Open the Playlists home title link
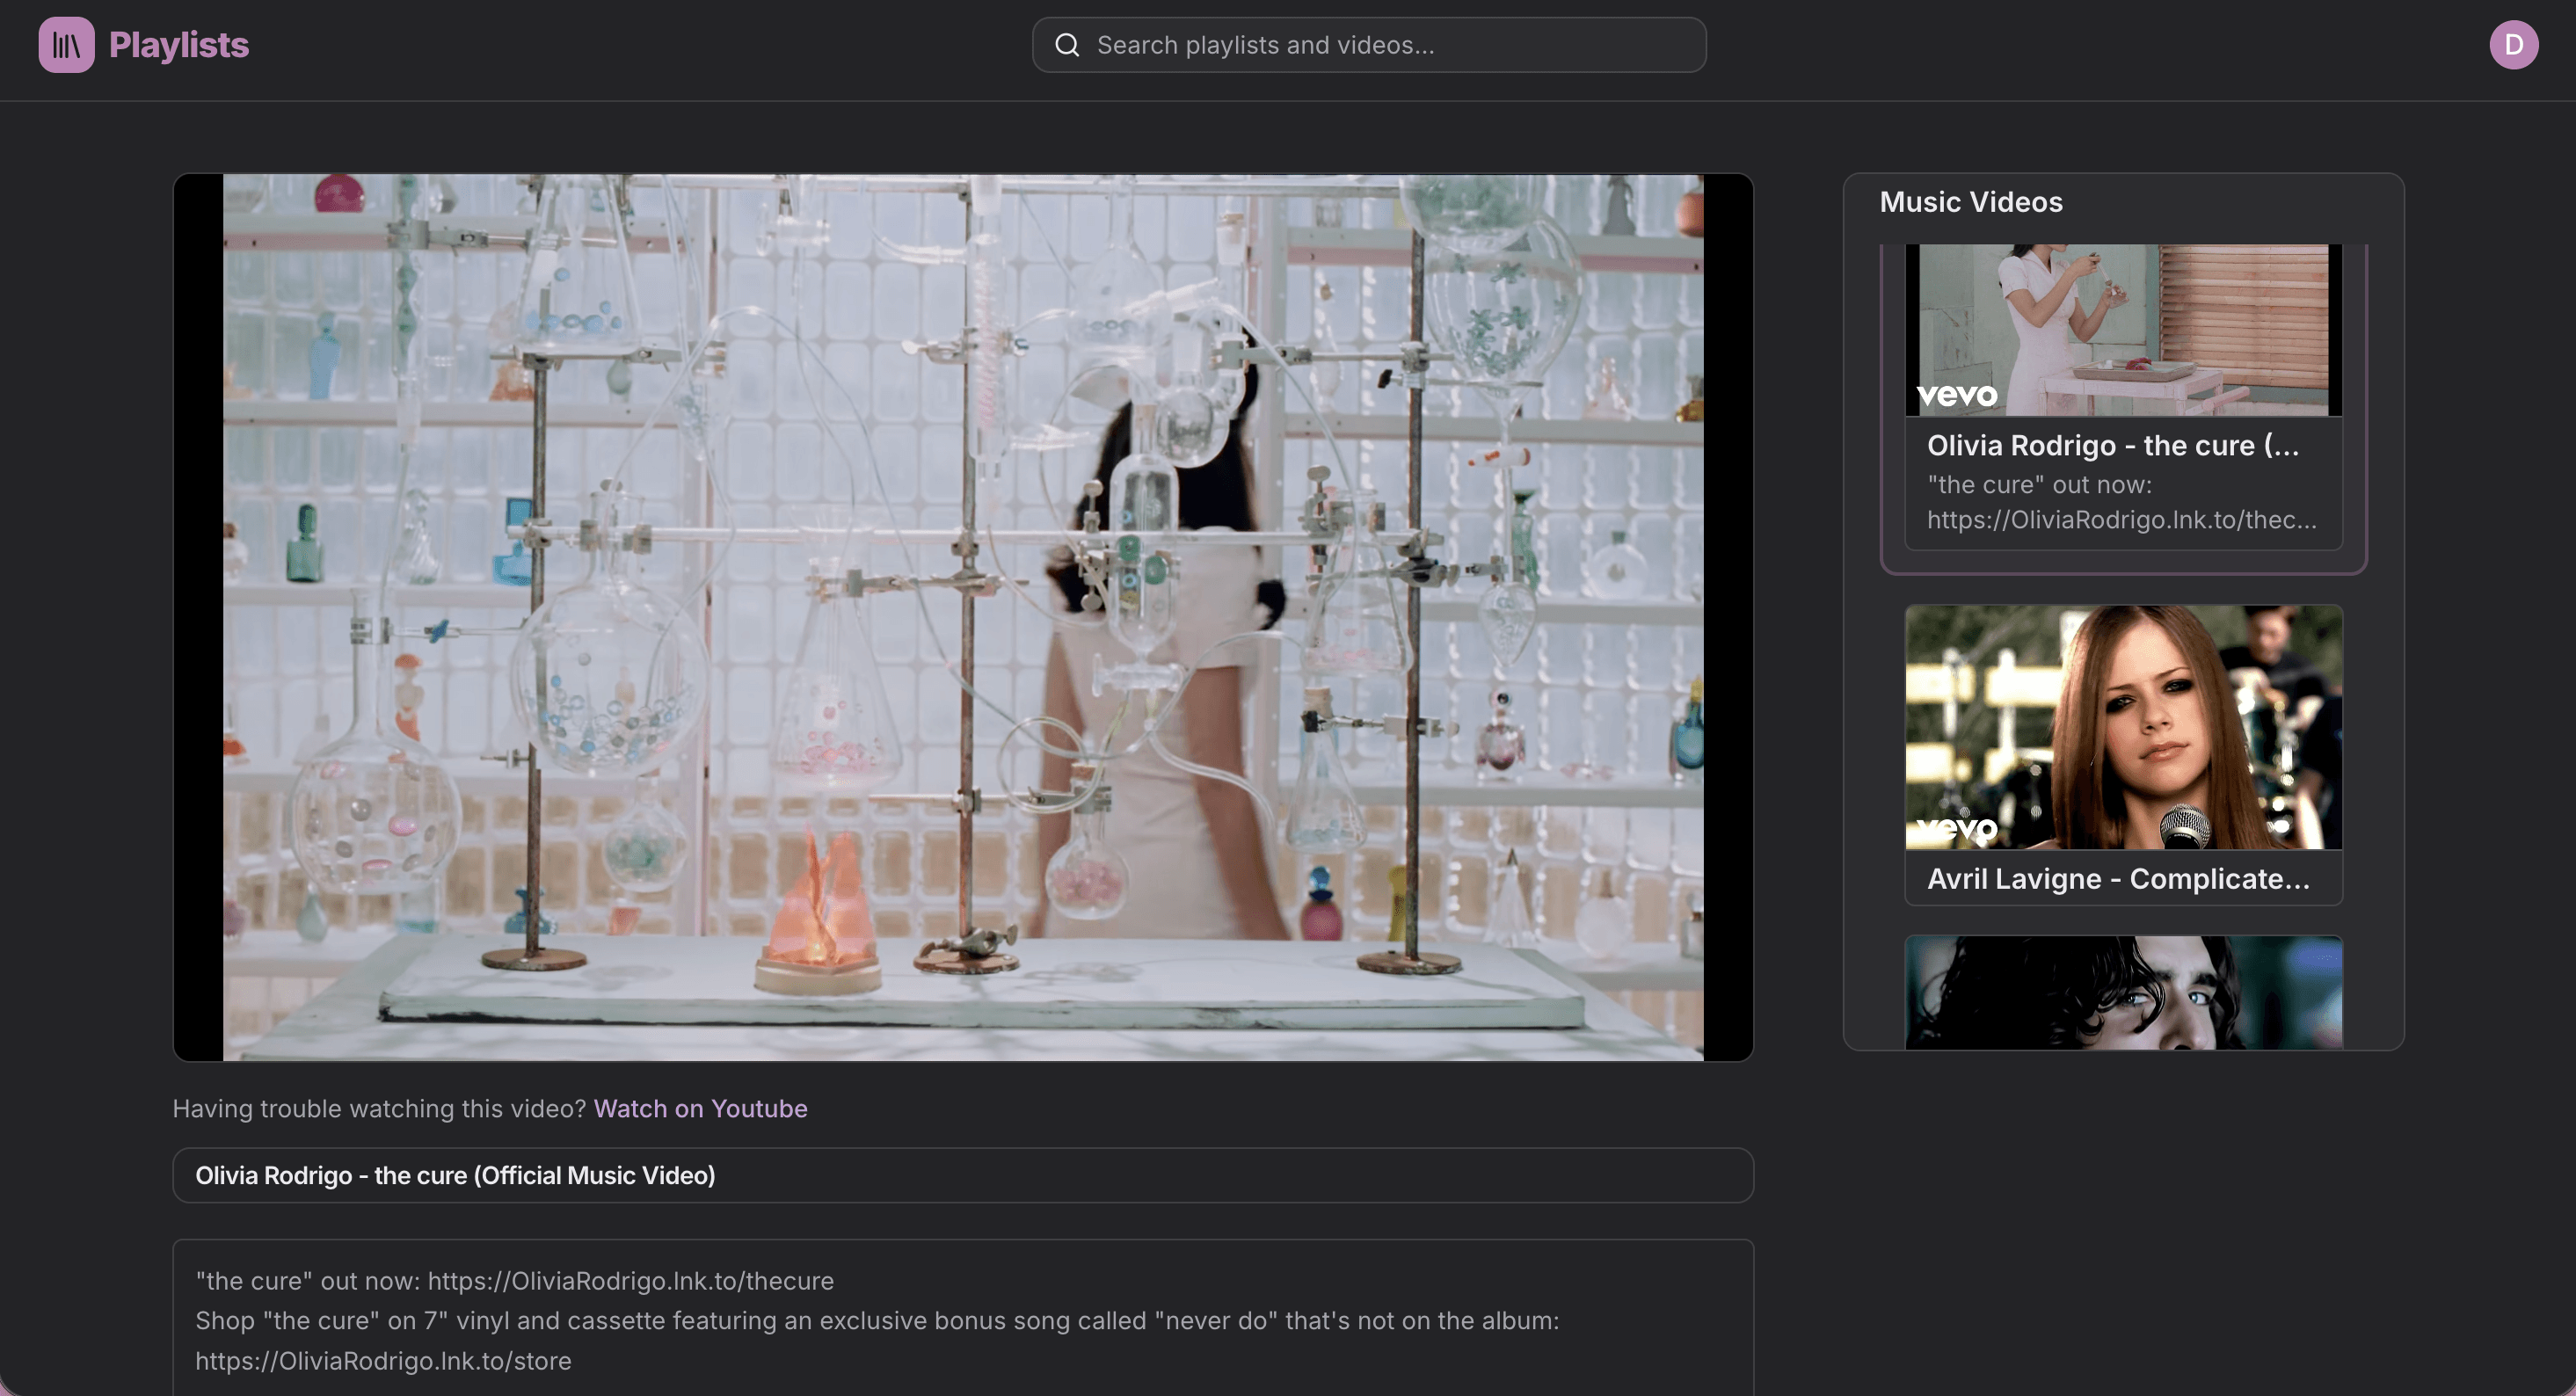Screen dimensions: 2576x1396 click(x=179, y=45)
